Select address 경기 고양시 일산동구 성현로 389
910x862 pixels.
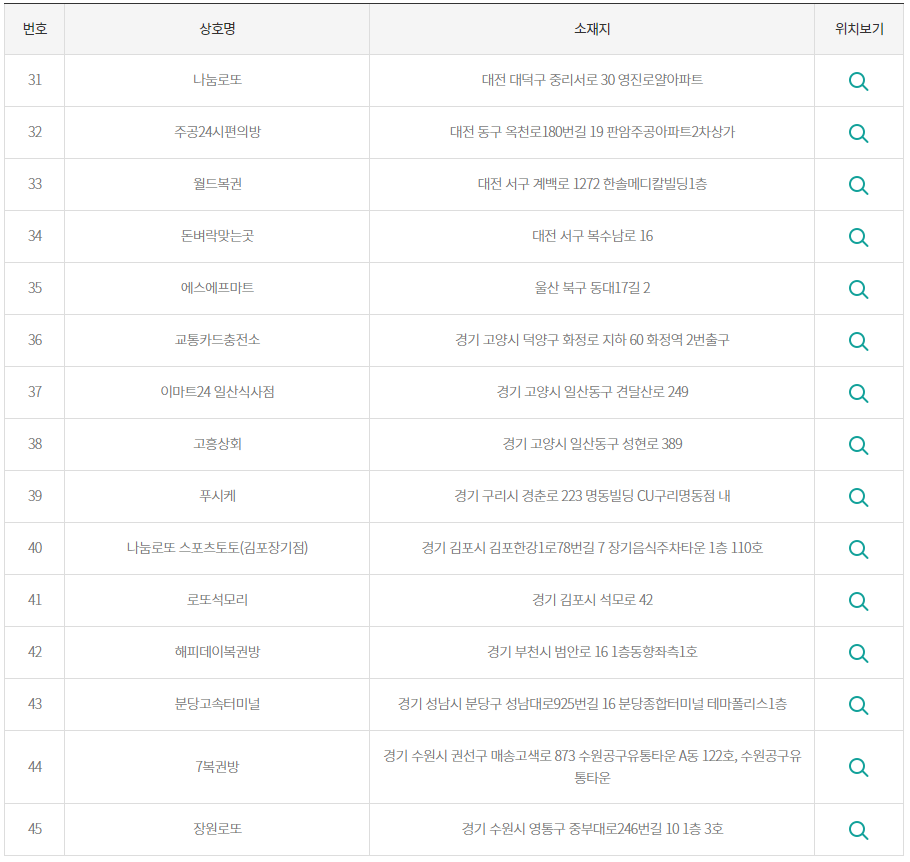pos(592,444)
